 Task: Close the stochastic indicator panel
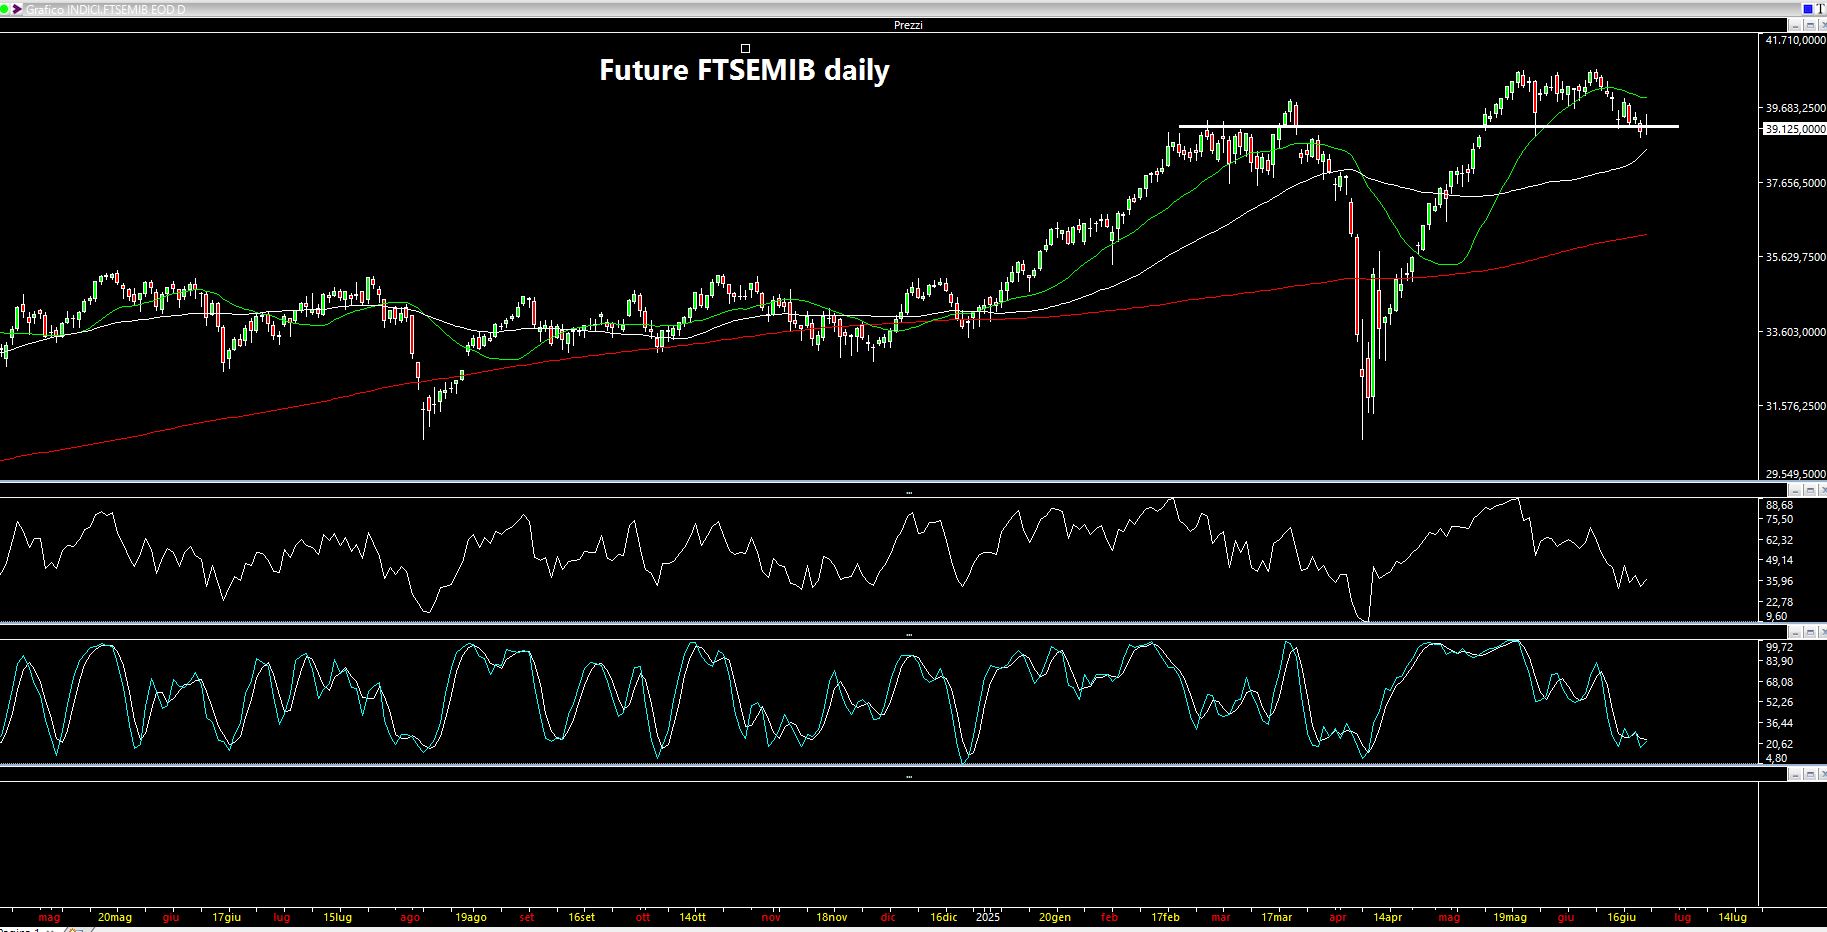pyautogui.click(x=1822, y=632)
